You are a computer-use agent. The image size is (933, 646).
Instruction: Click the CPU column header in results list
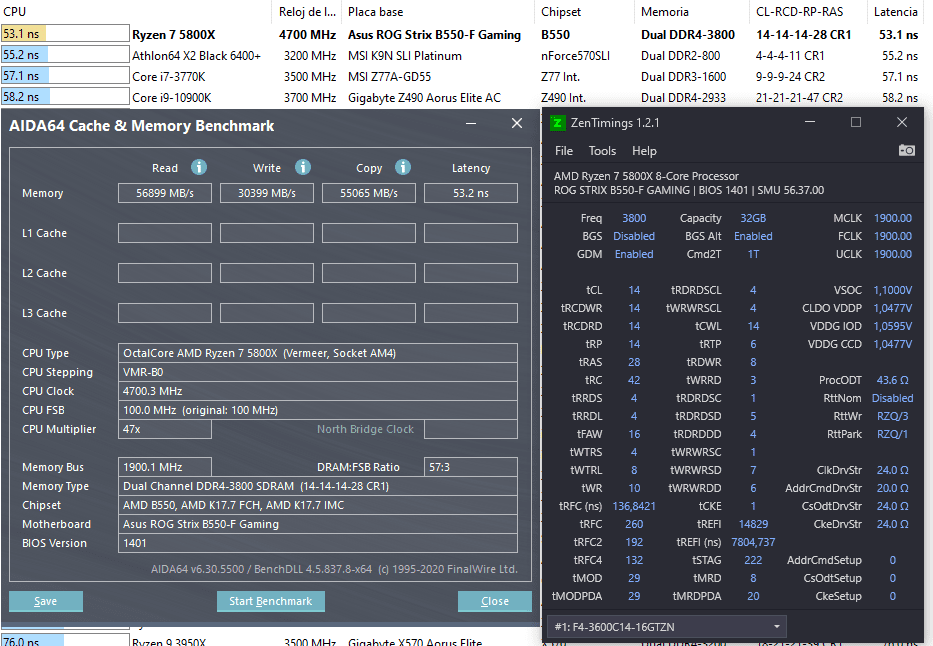tap(136, 12)
